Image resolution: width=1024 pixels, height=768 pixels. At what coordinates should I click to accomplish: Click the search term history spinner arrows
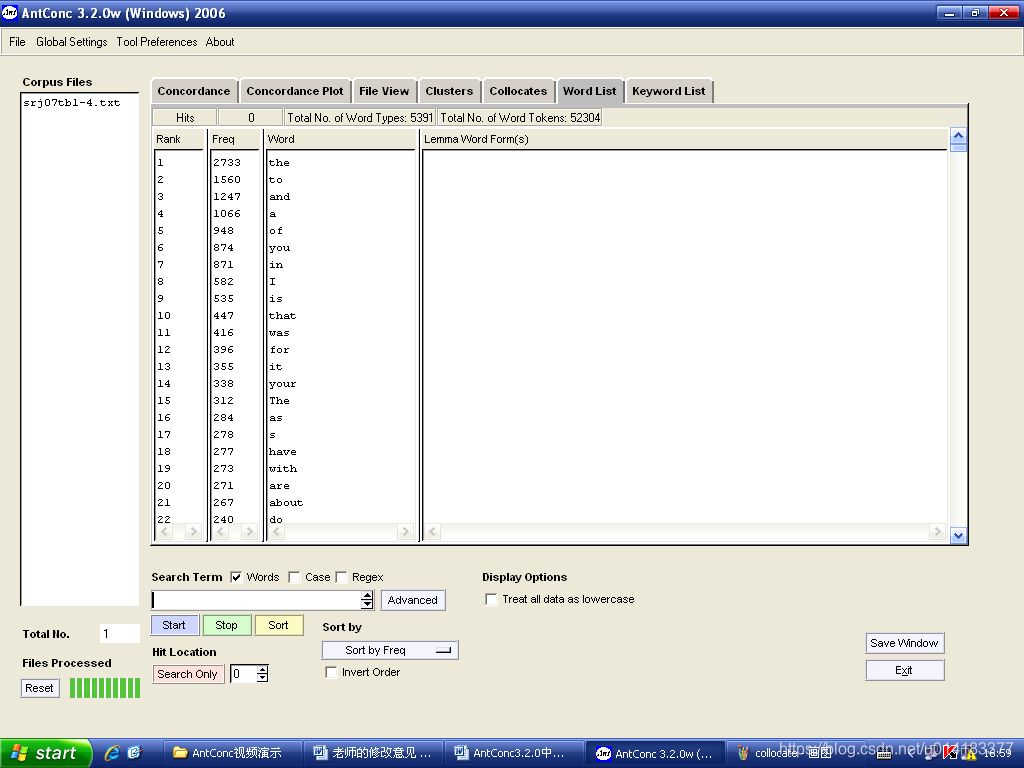tap(368, 600)
